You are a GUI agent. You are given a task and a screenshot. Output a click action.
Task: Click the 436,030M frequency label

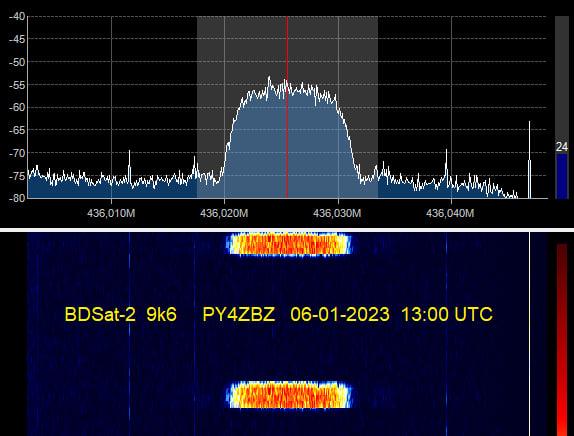(337, 213)
